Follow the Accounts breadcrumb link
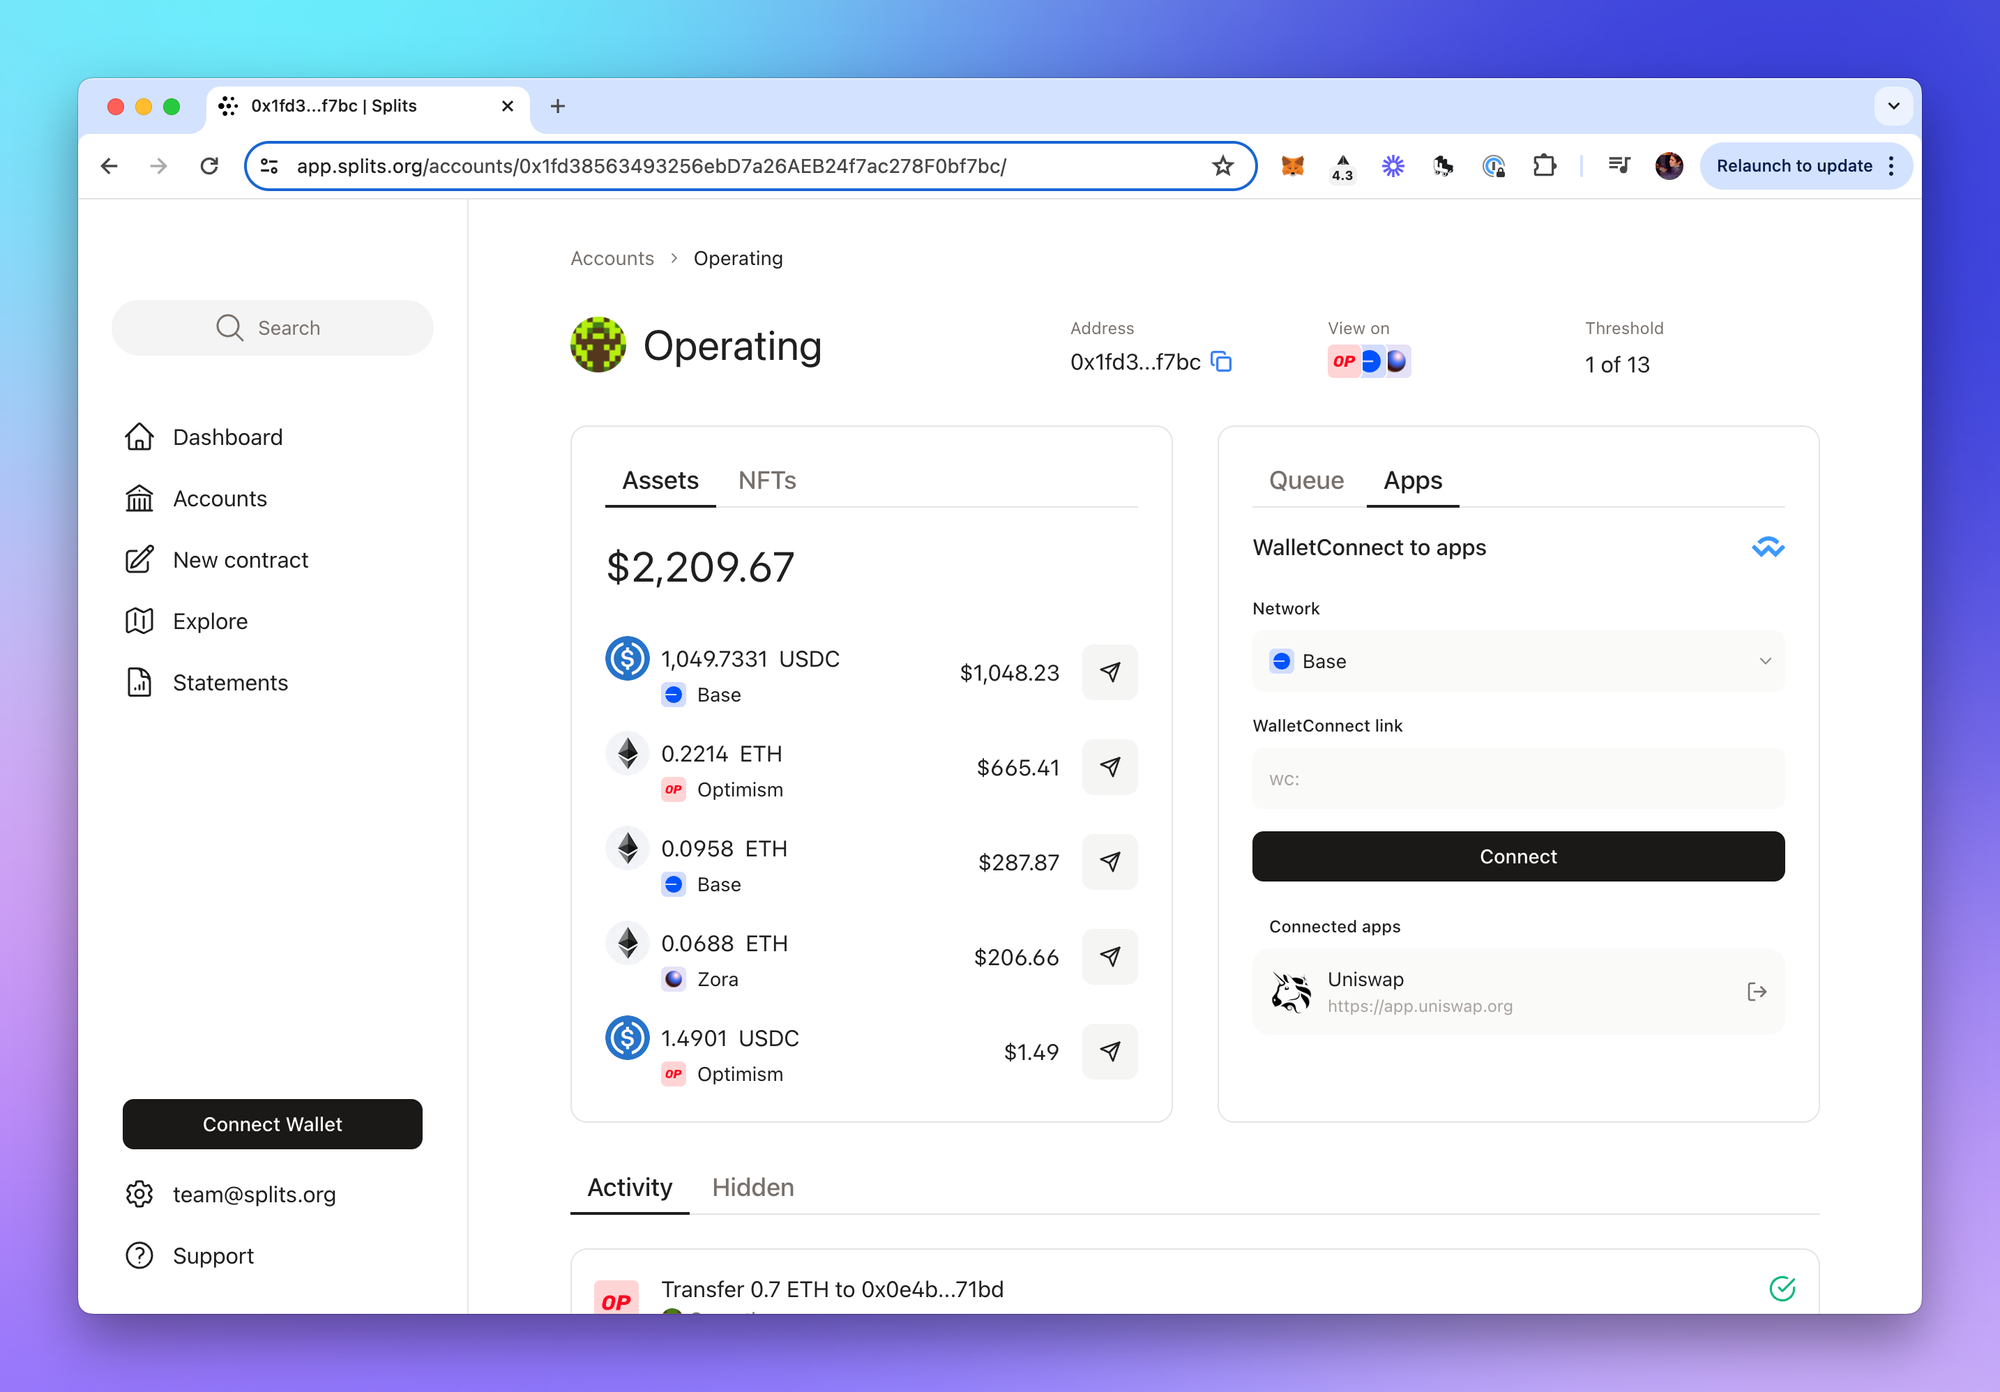 (612, 258)
